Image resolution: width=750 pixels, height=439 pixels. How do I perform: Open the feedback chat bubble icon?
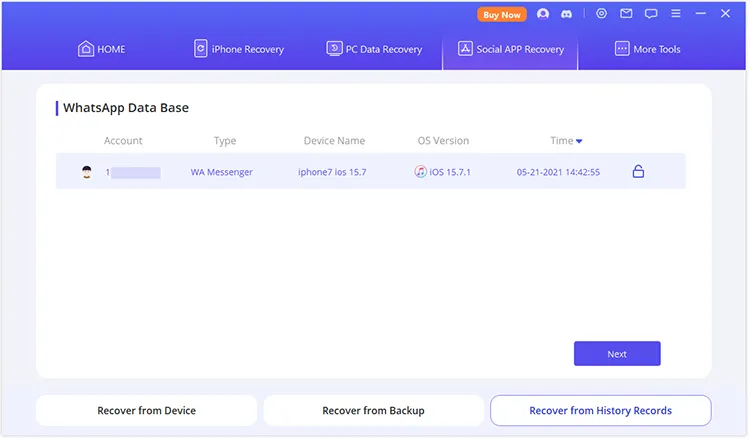pyautogui.click(x=651, y=13)
